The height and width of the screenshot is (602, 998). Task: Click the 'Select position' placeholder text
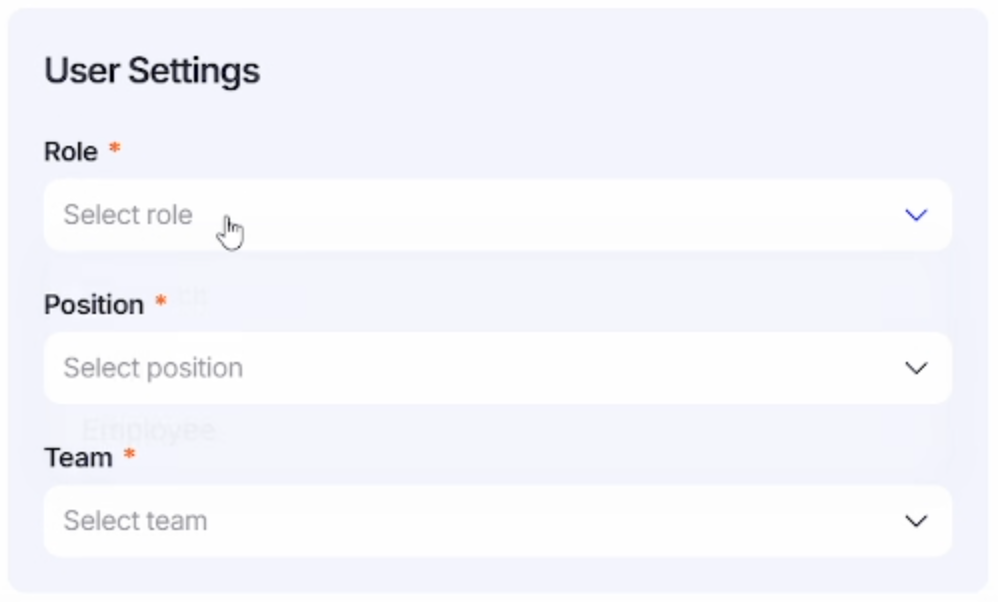[x=153, y=368]
